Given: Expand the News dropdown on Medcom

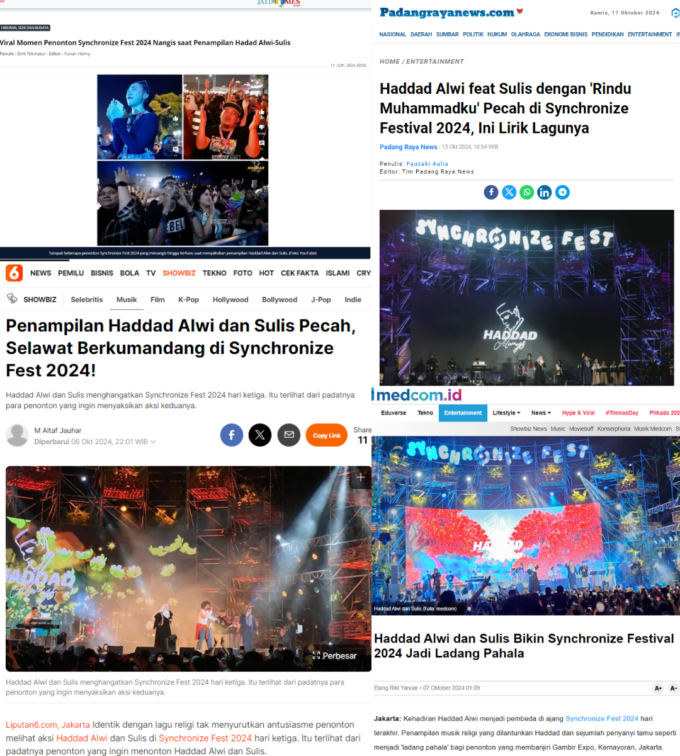Looking at the screenshot, I should pyautogui.click(x=541, y=413).
